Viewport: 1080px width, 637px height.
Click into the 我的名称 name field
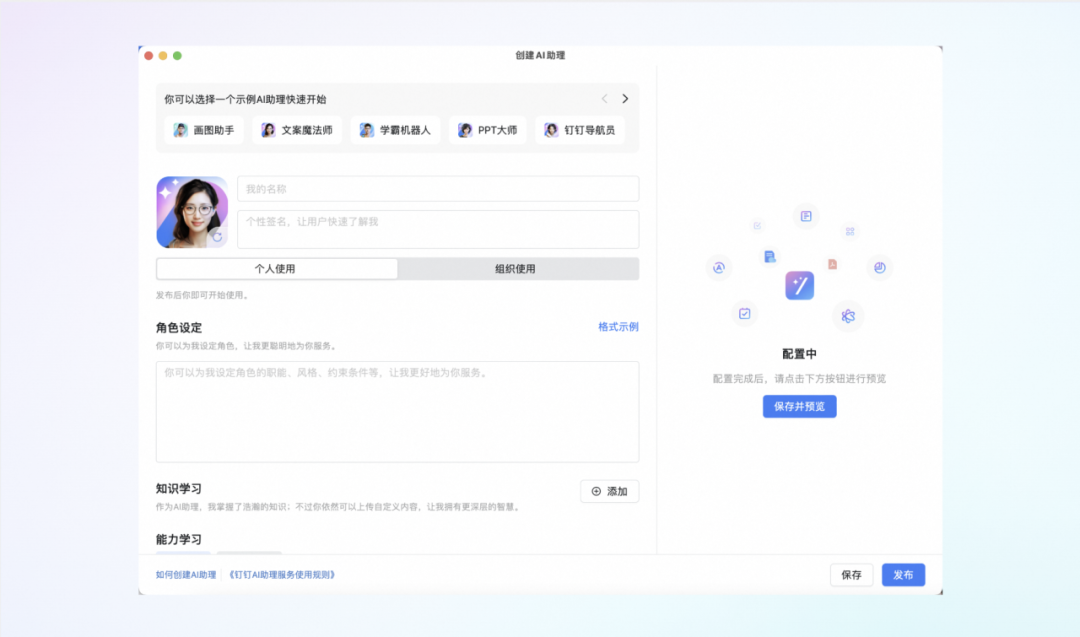pyautogui.click(x=437, y=189)
